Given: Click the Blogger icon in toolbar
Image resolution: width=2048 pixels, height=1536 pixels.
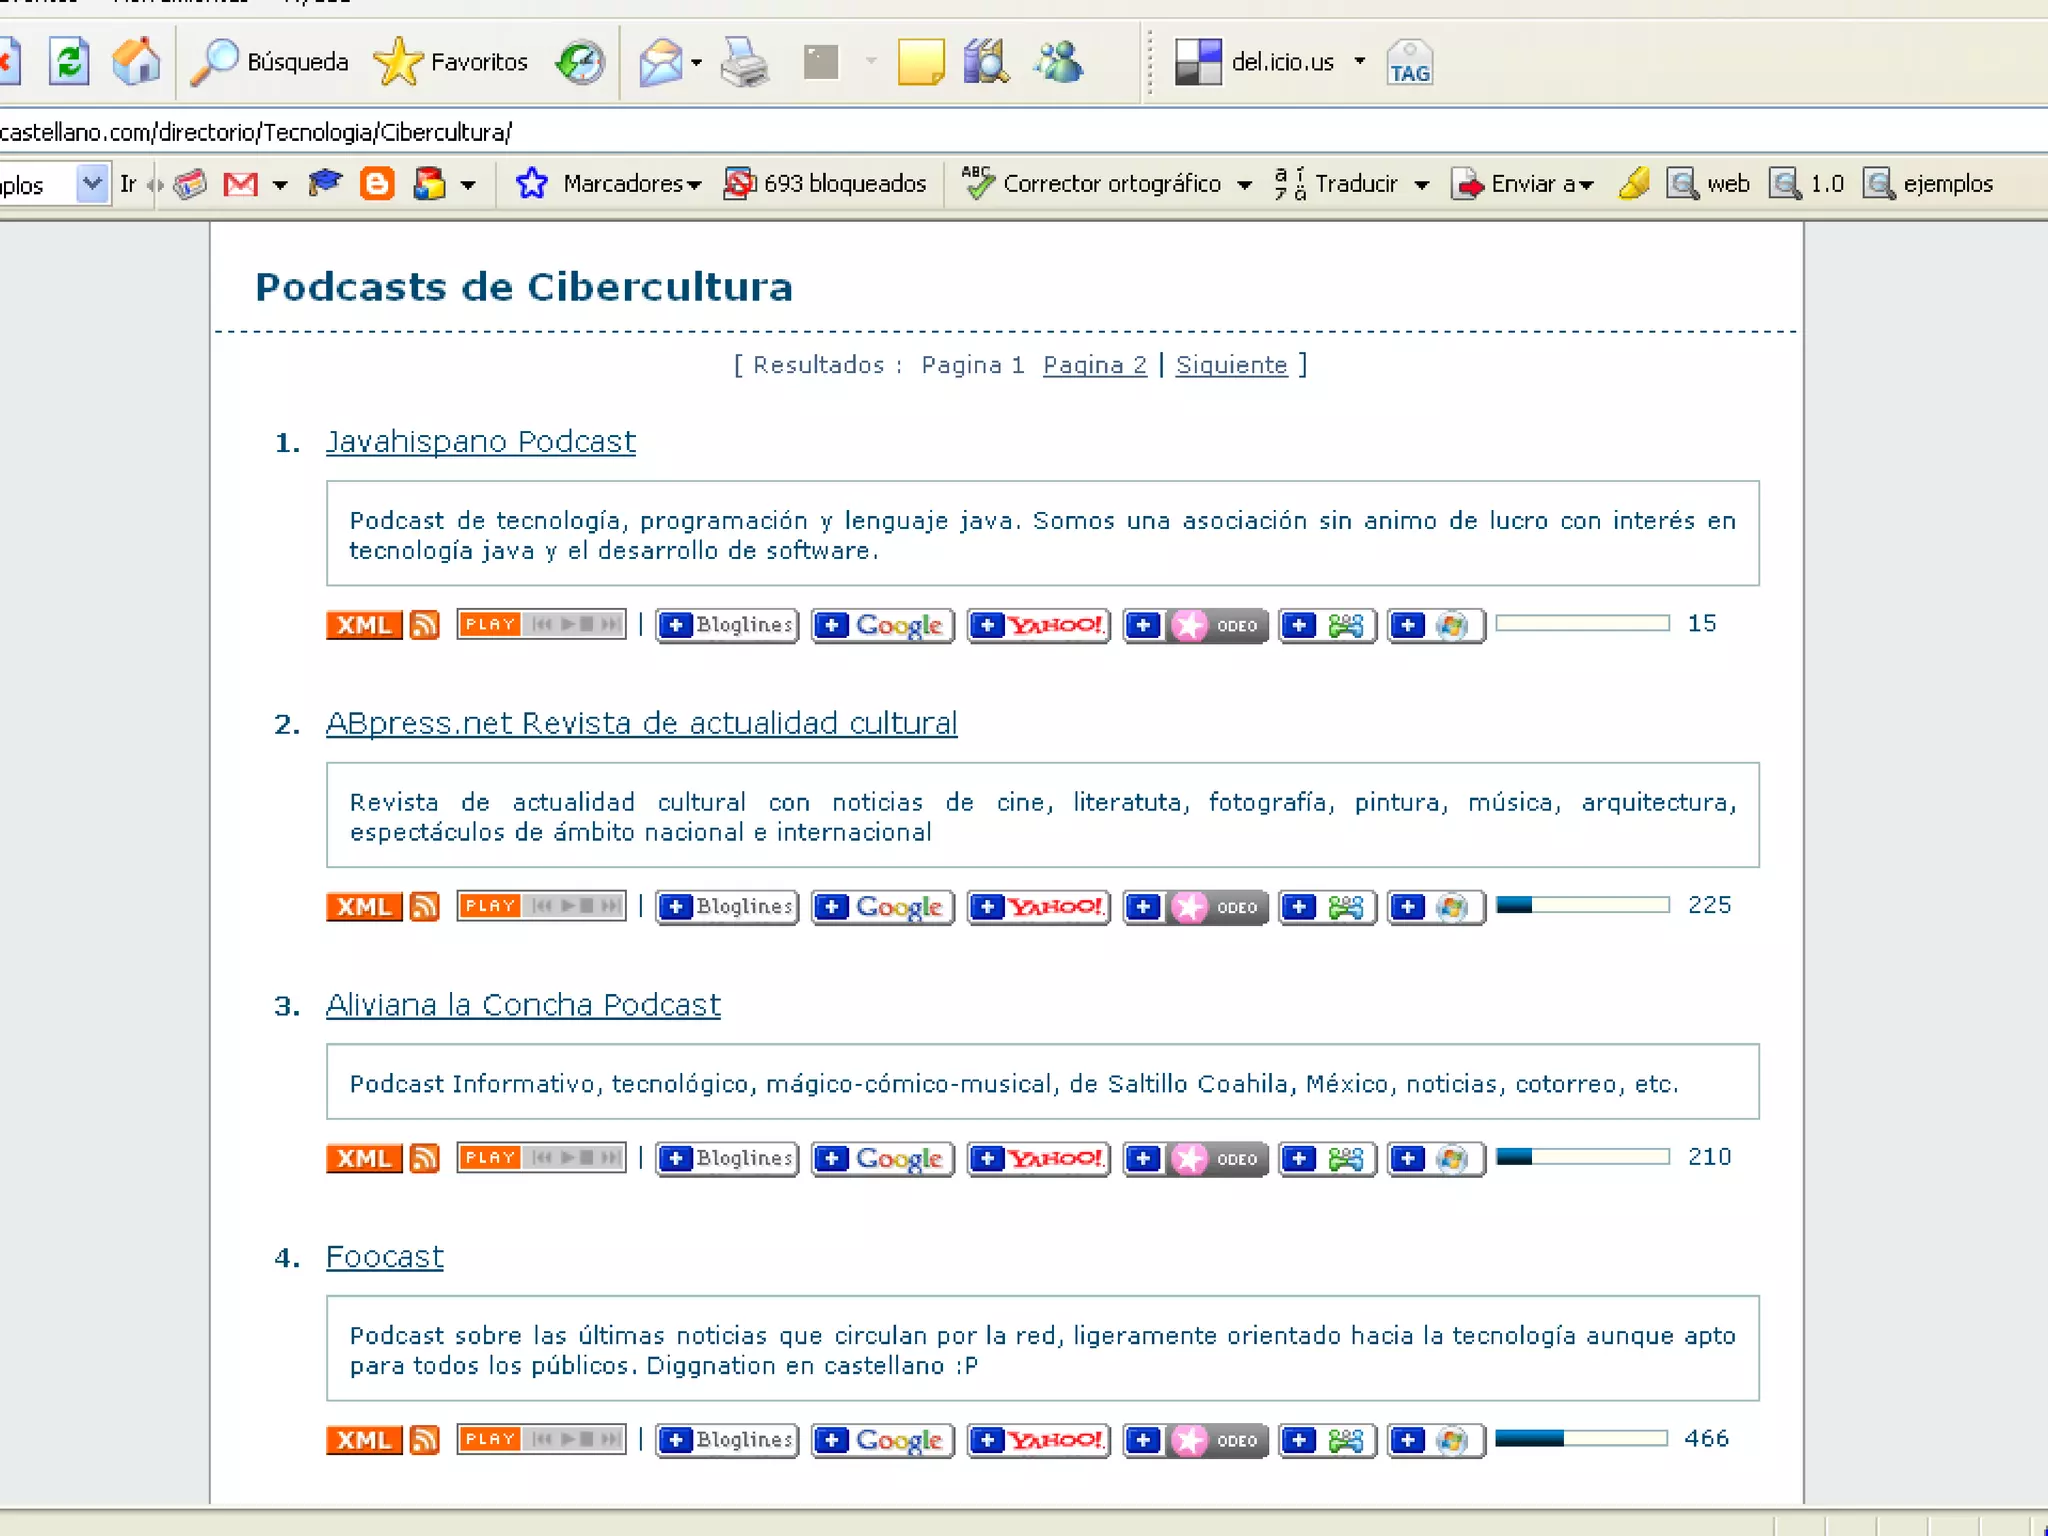Looking at the screenshot, I should (376, 184).
